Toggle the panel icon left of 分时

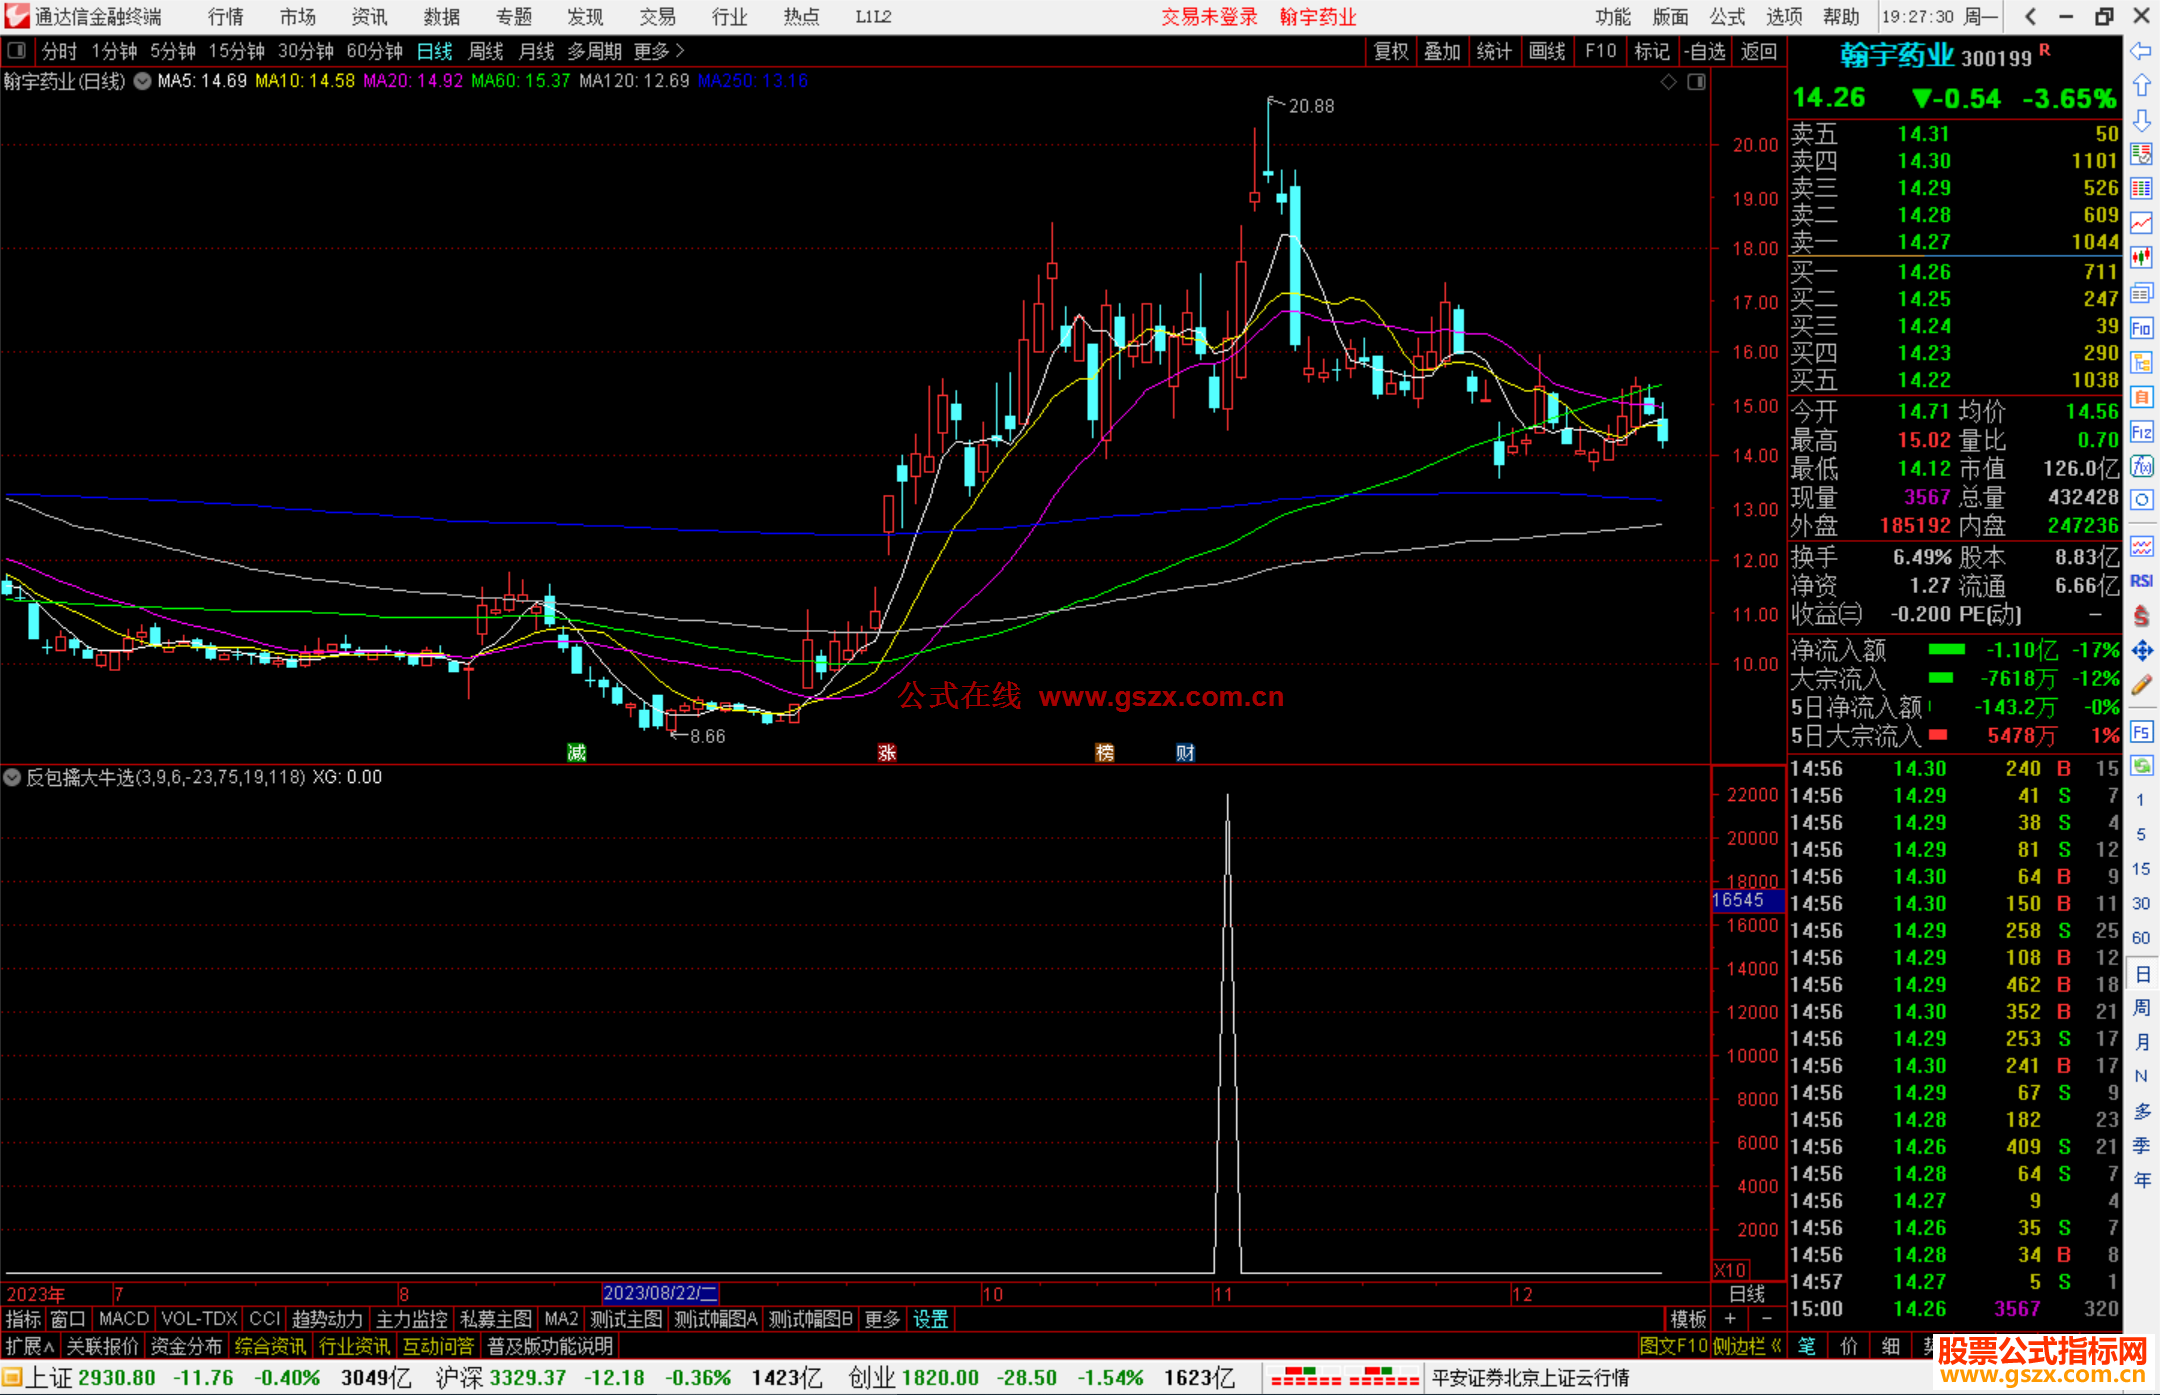(17, 51)
